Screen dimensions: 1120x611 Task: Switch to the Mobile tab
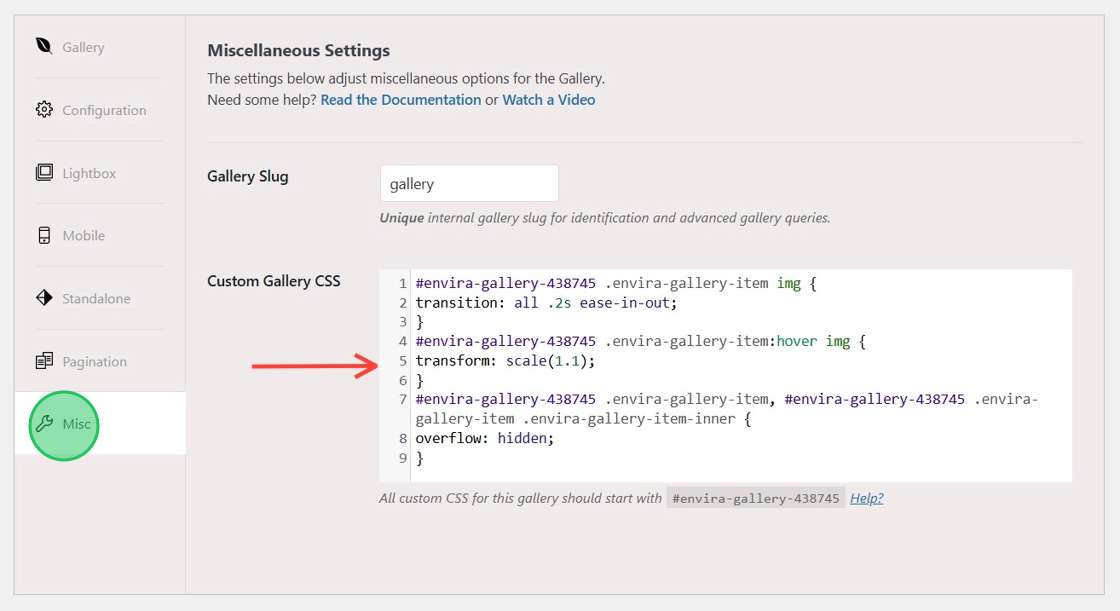click(83, 235)
